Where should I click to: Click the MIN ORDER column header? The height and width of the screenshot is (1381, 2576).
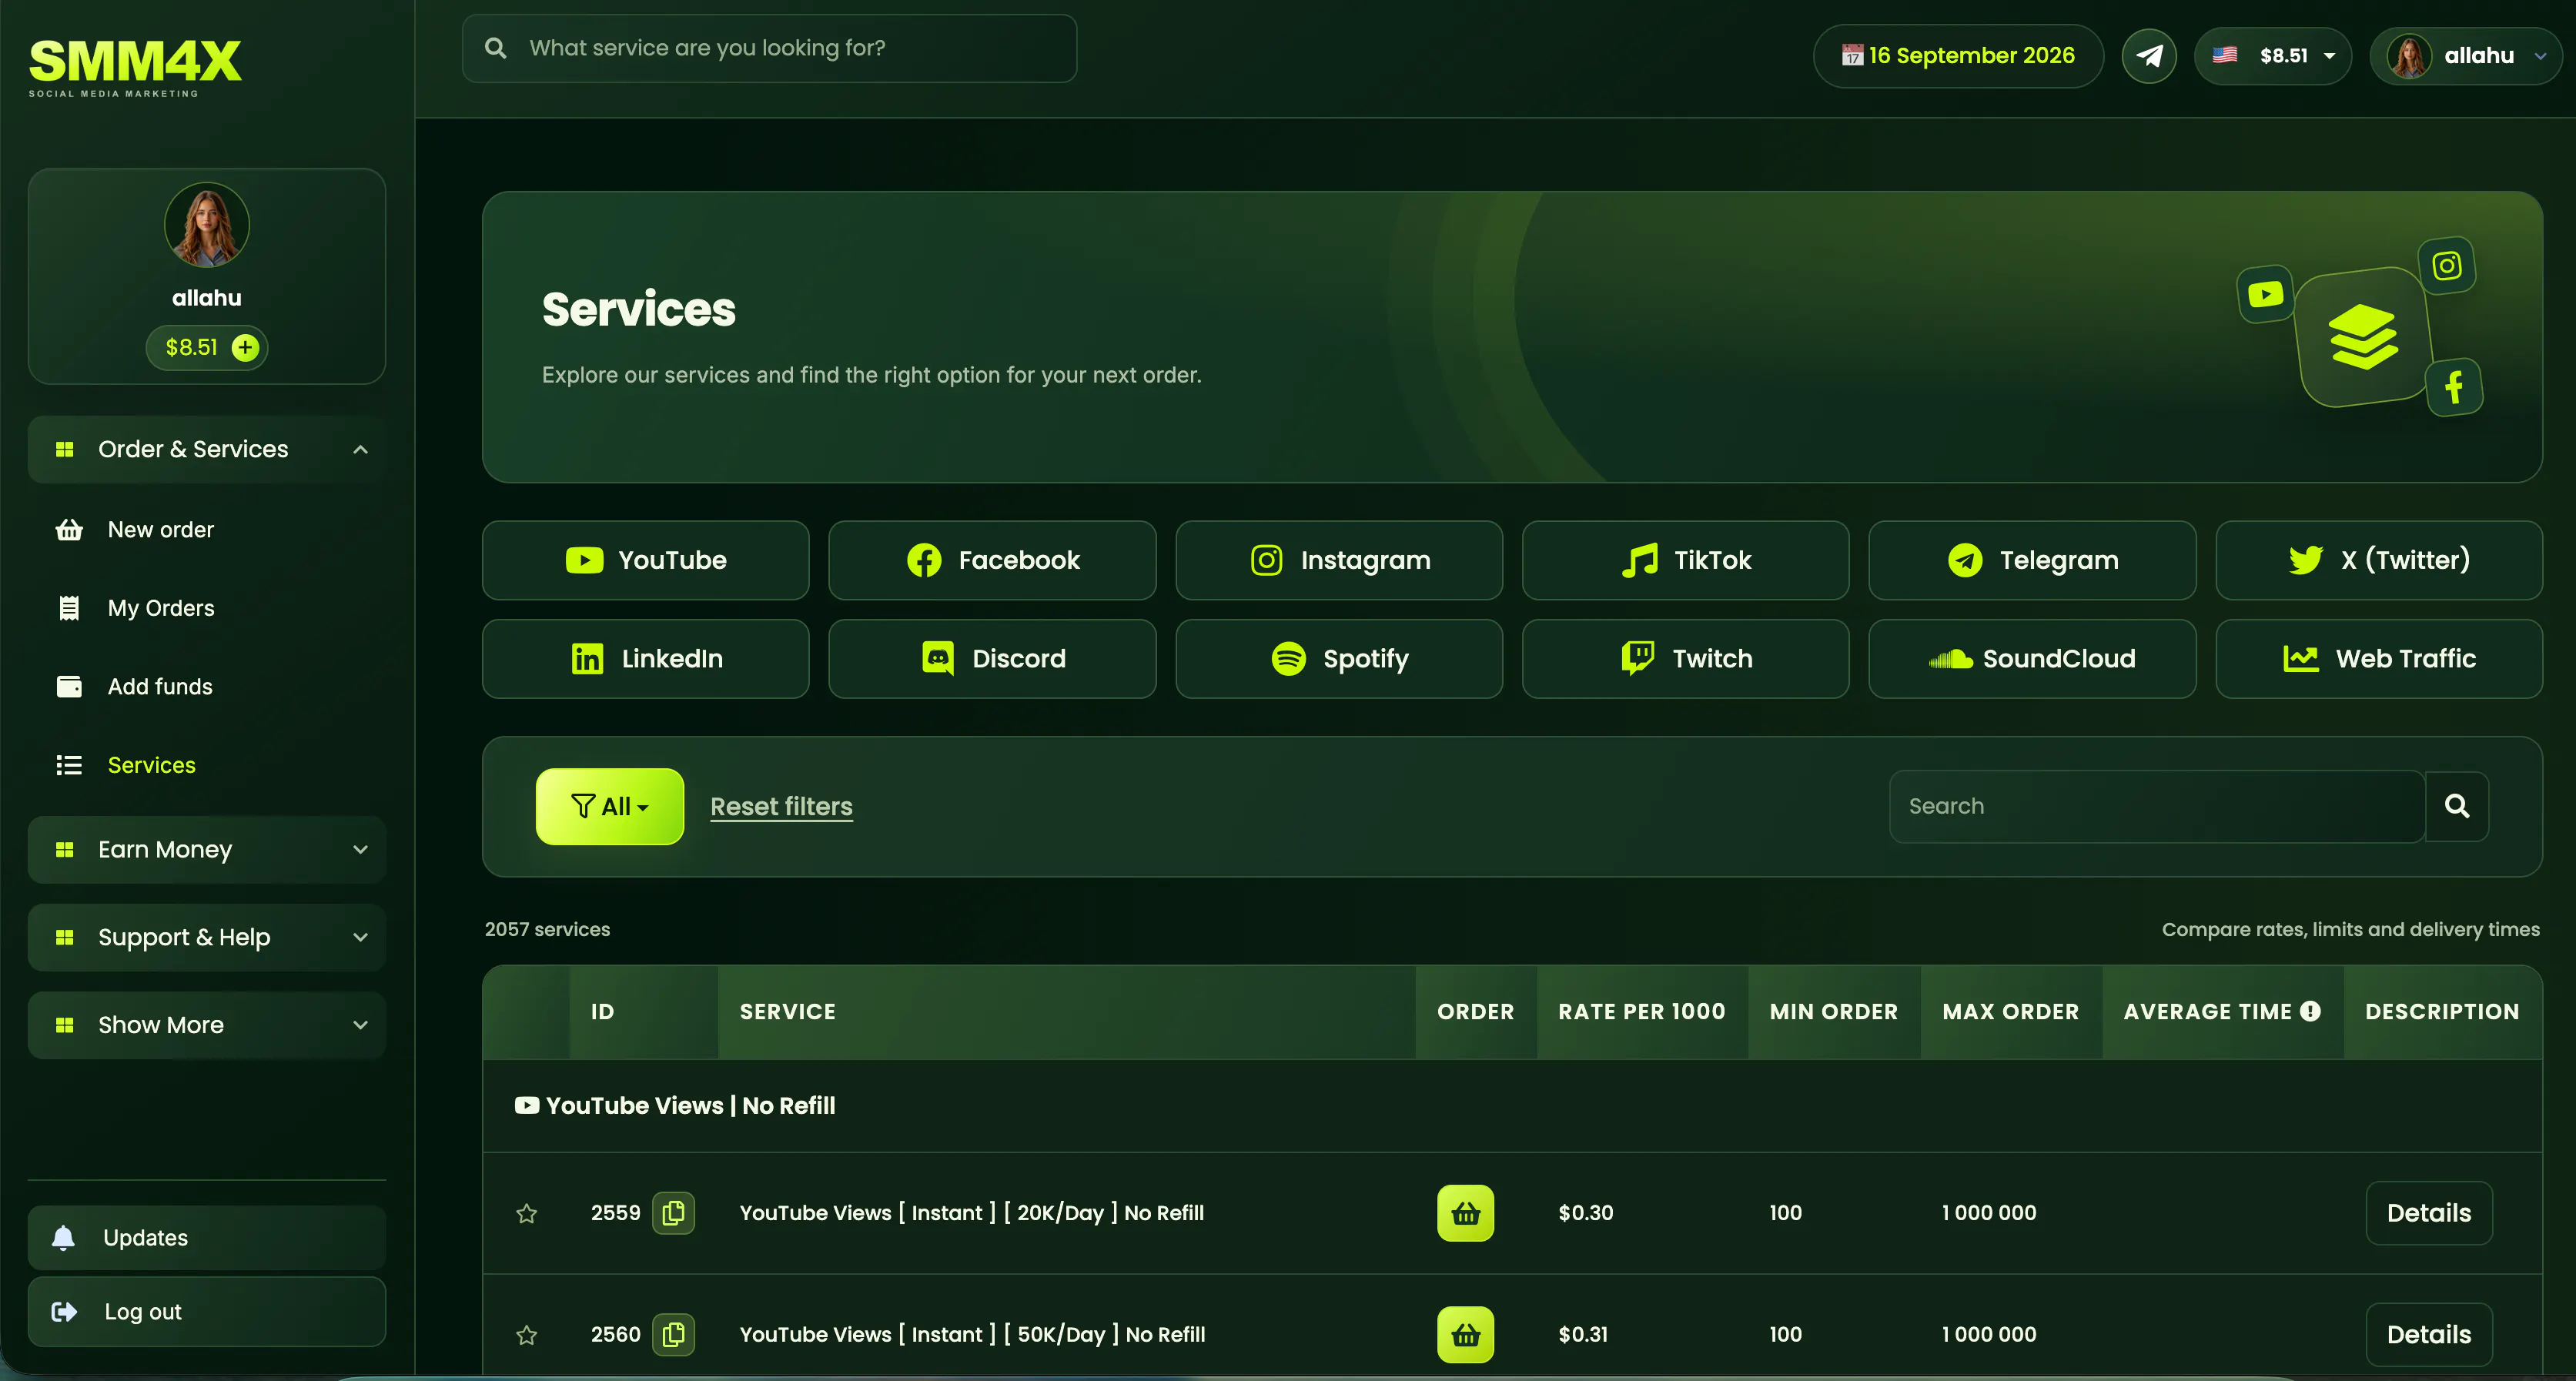coord(1834,1011)
